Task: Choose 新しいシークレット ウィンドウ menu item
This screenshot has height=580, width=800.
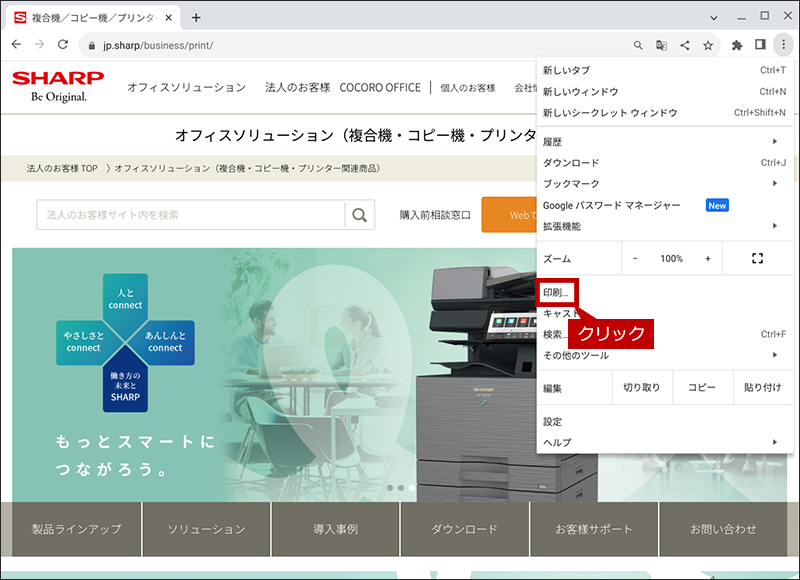Action: (x=665, y=113)
